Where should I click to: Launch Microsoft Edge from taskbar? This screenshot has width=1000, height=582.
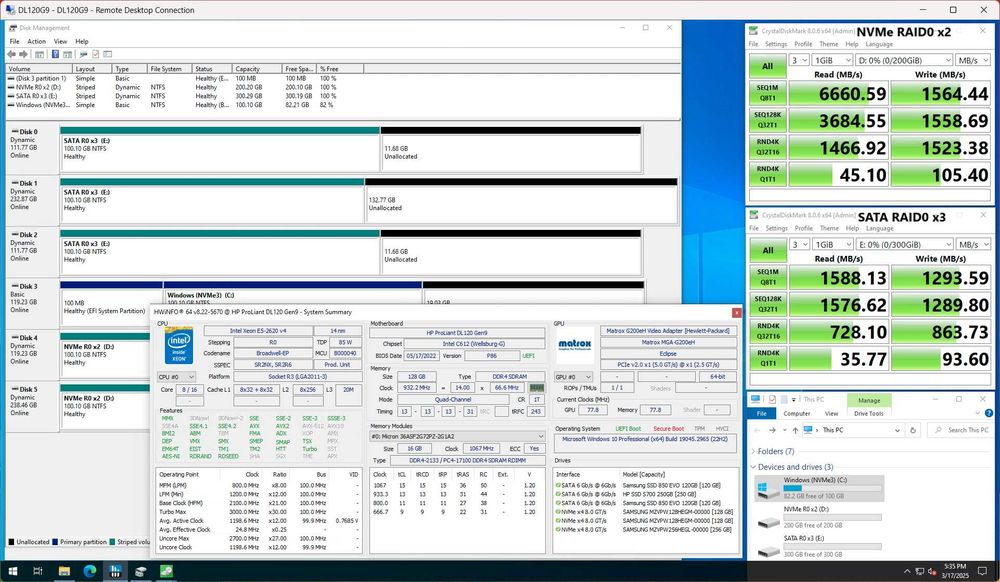[89, 571]
